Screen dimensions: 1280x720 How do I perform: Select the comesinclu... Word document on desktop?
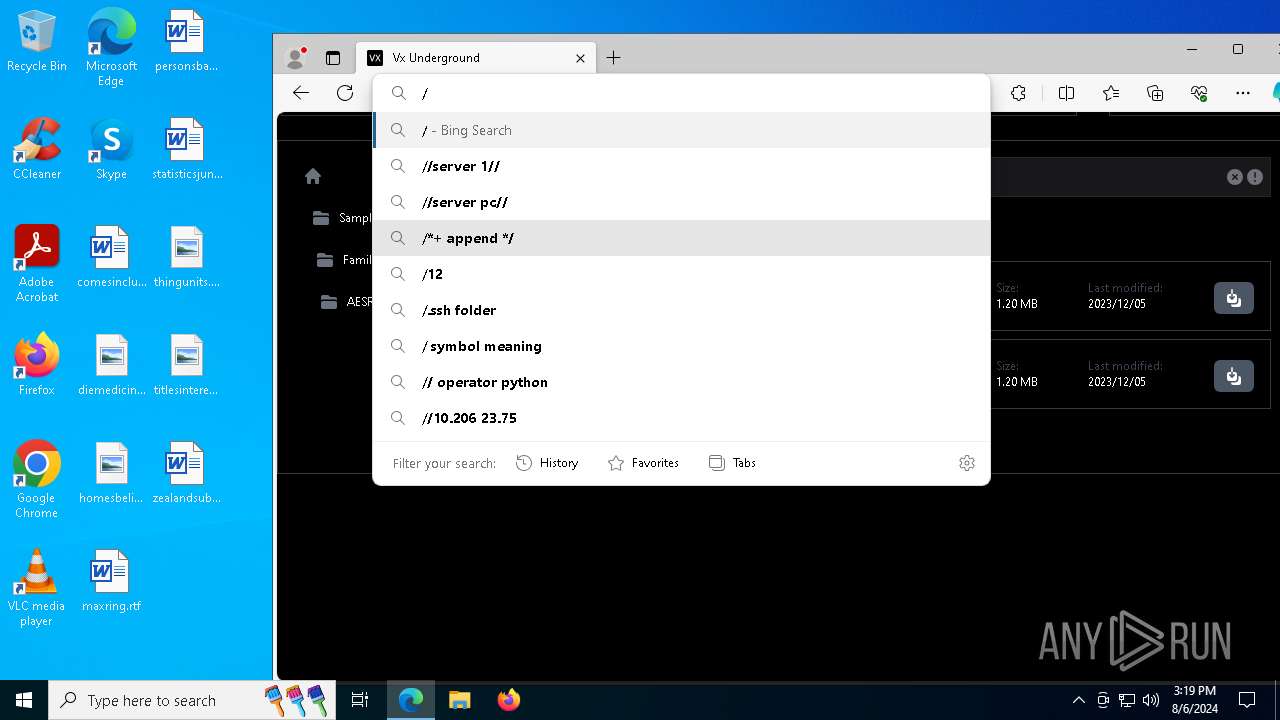tap(111, 257)
